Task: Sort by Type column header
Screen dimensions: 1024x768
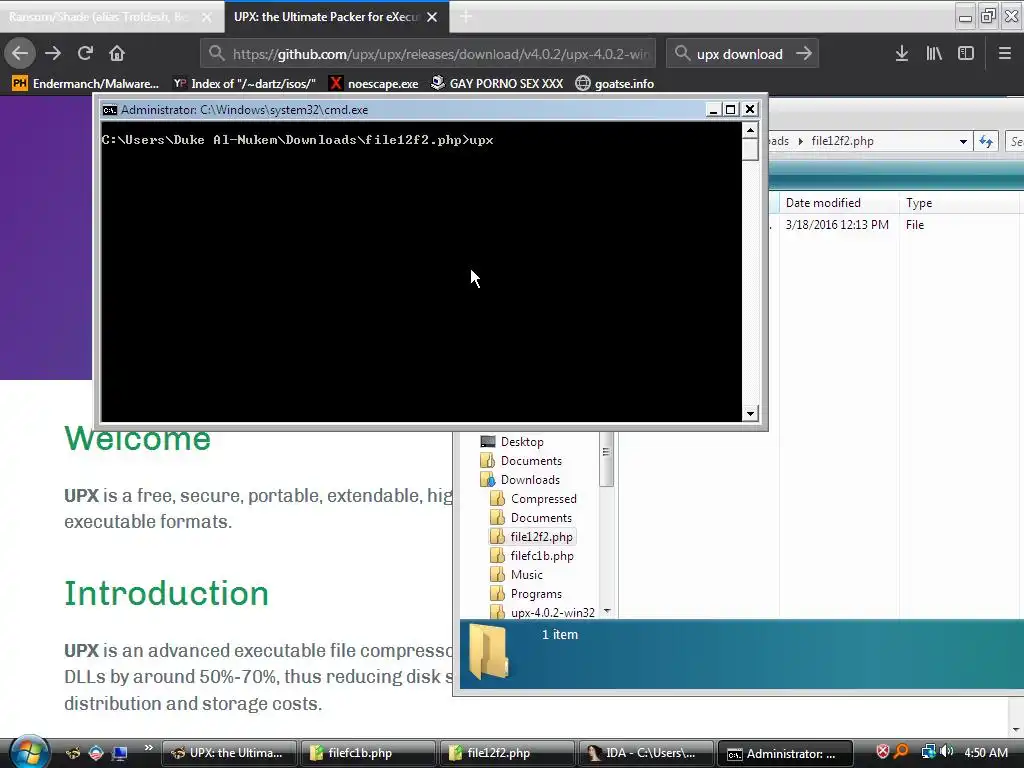Action: coord(959,203)
